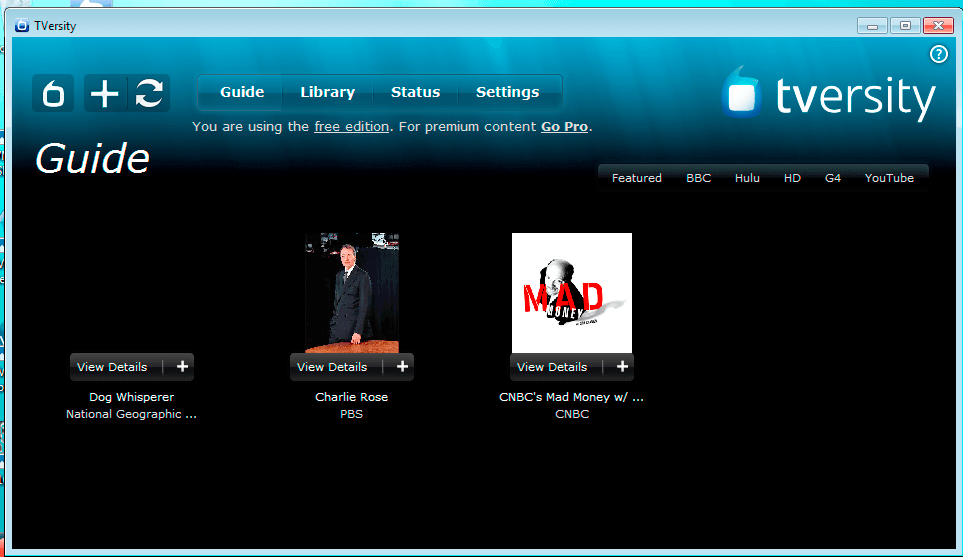Click the TVersity title bar icon

[x=22, y=25]
